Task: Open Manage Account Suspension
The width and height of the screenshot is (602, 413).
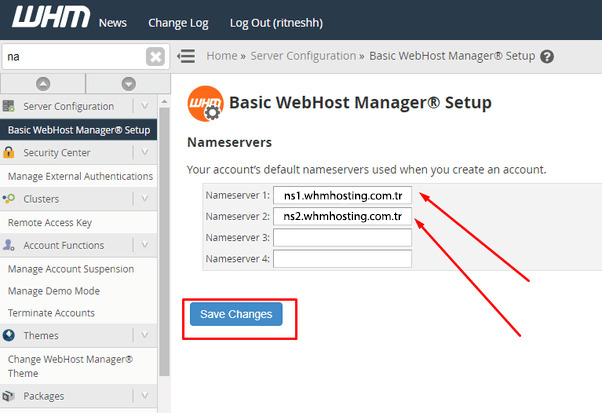Action: (71, 269)
